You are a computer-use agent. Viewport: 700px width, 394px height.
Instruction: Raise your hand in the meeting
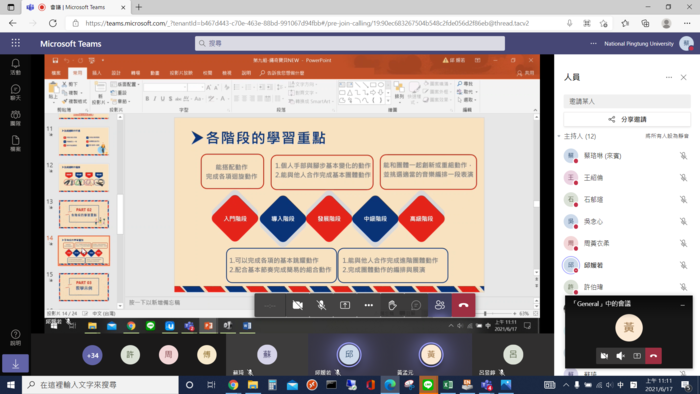(x=392, y=305)
